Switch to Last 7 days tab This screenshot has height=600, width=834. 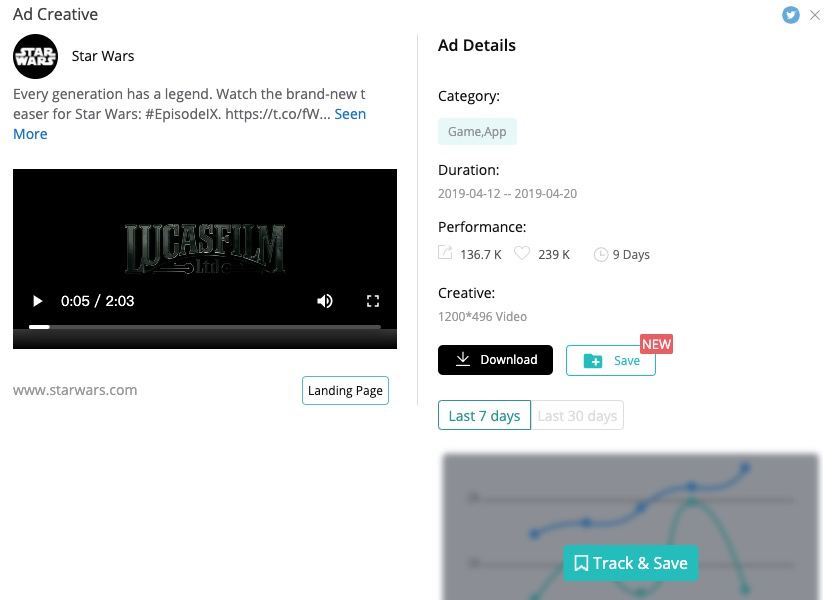484,415
